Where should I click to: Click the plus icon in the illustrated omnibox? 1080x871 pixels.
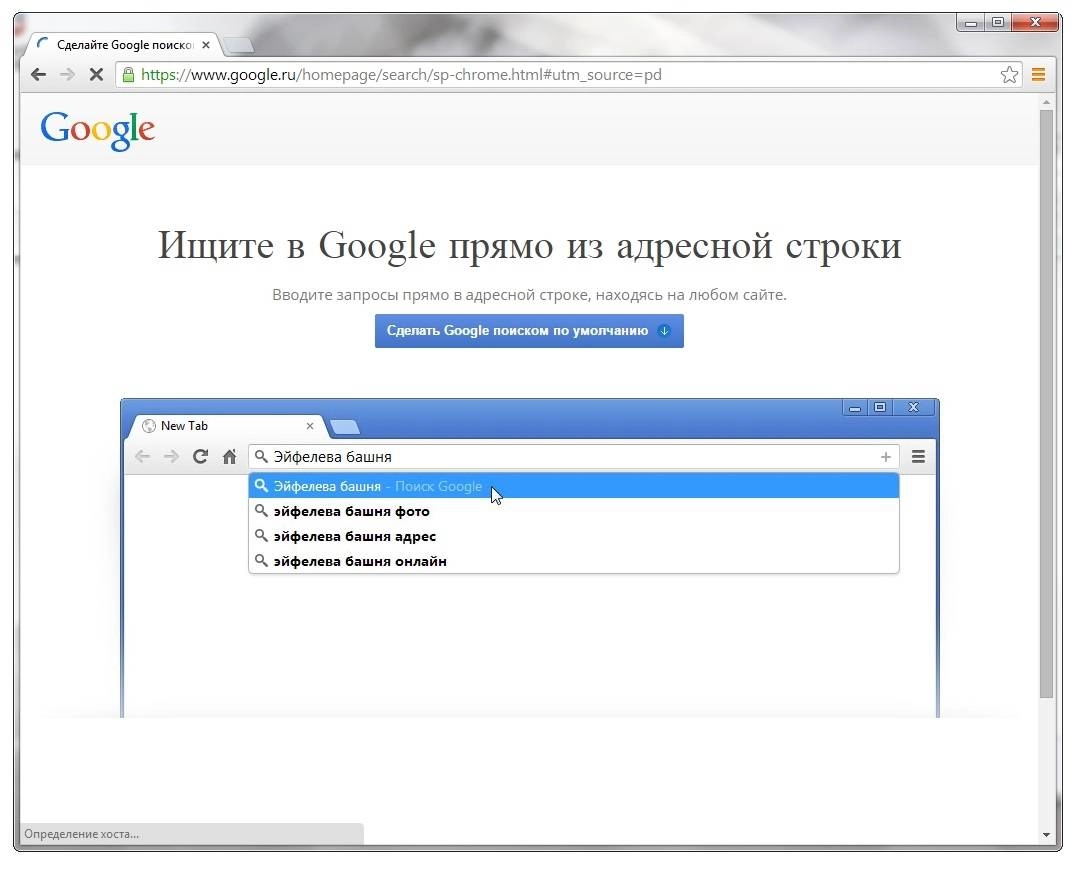886,457
